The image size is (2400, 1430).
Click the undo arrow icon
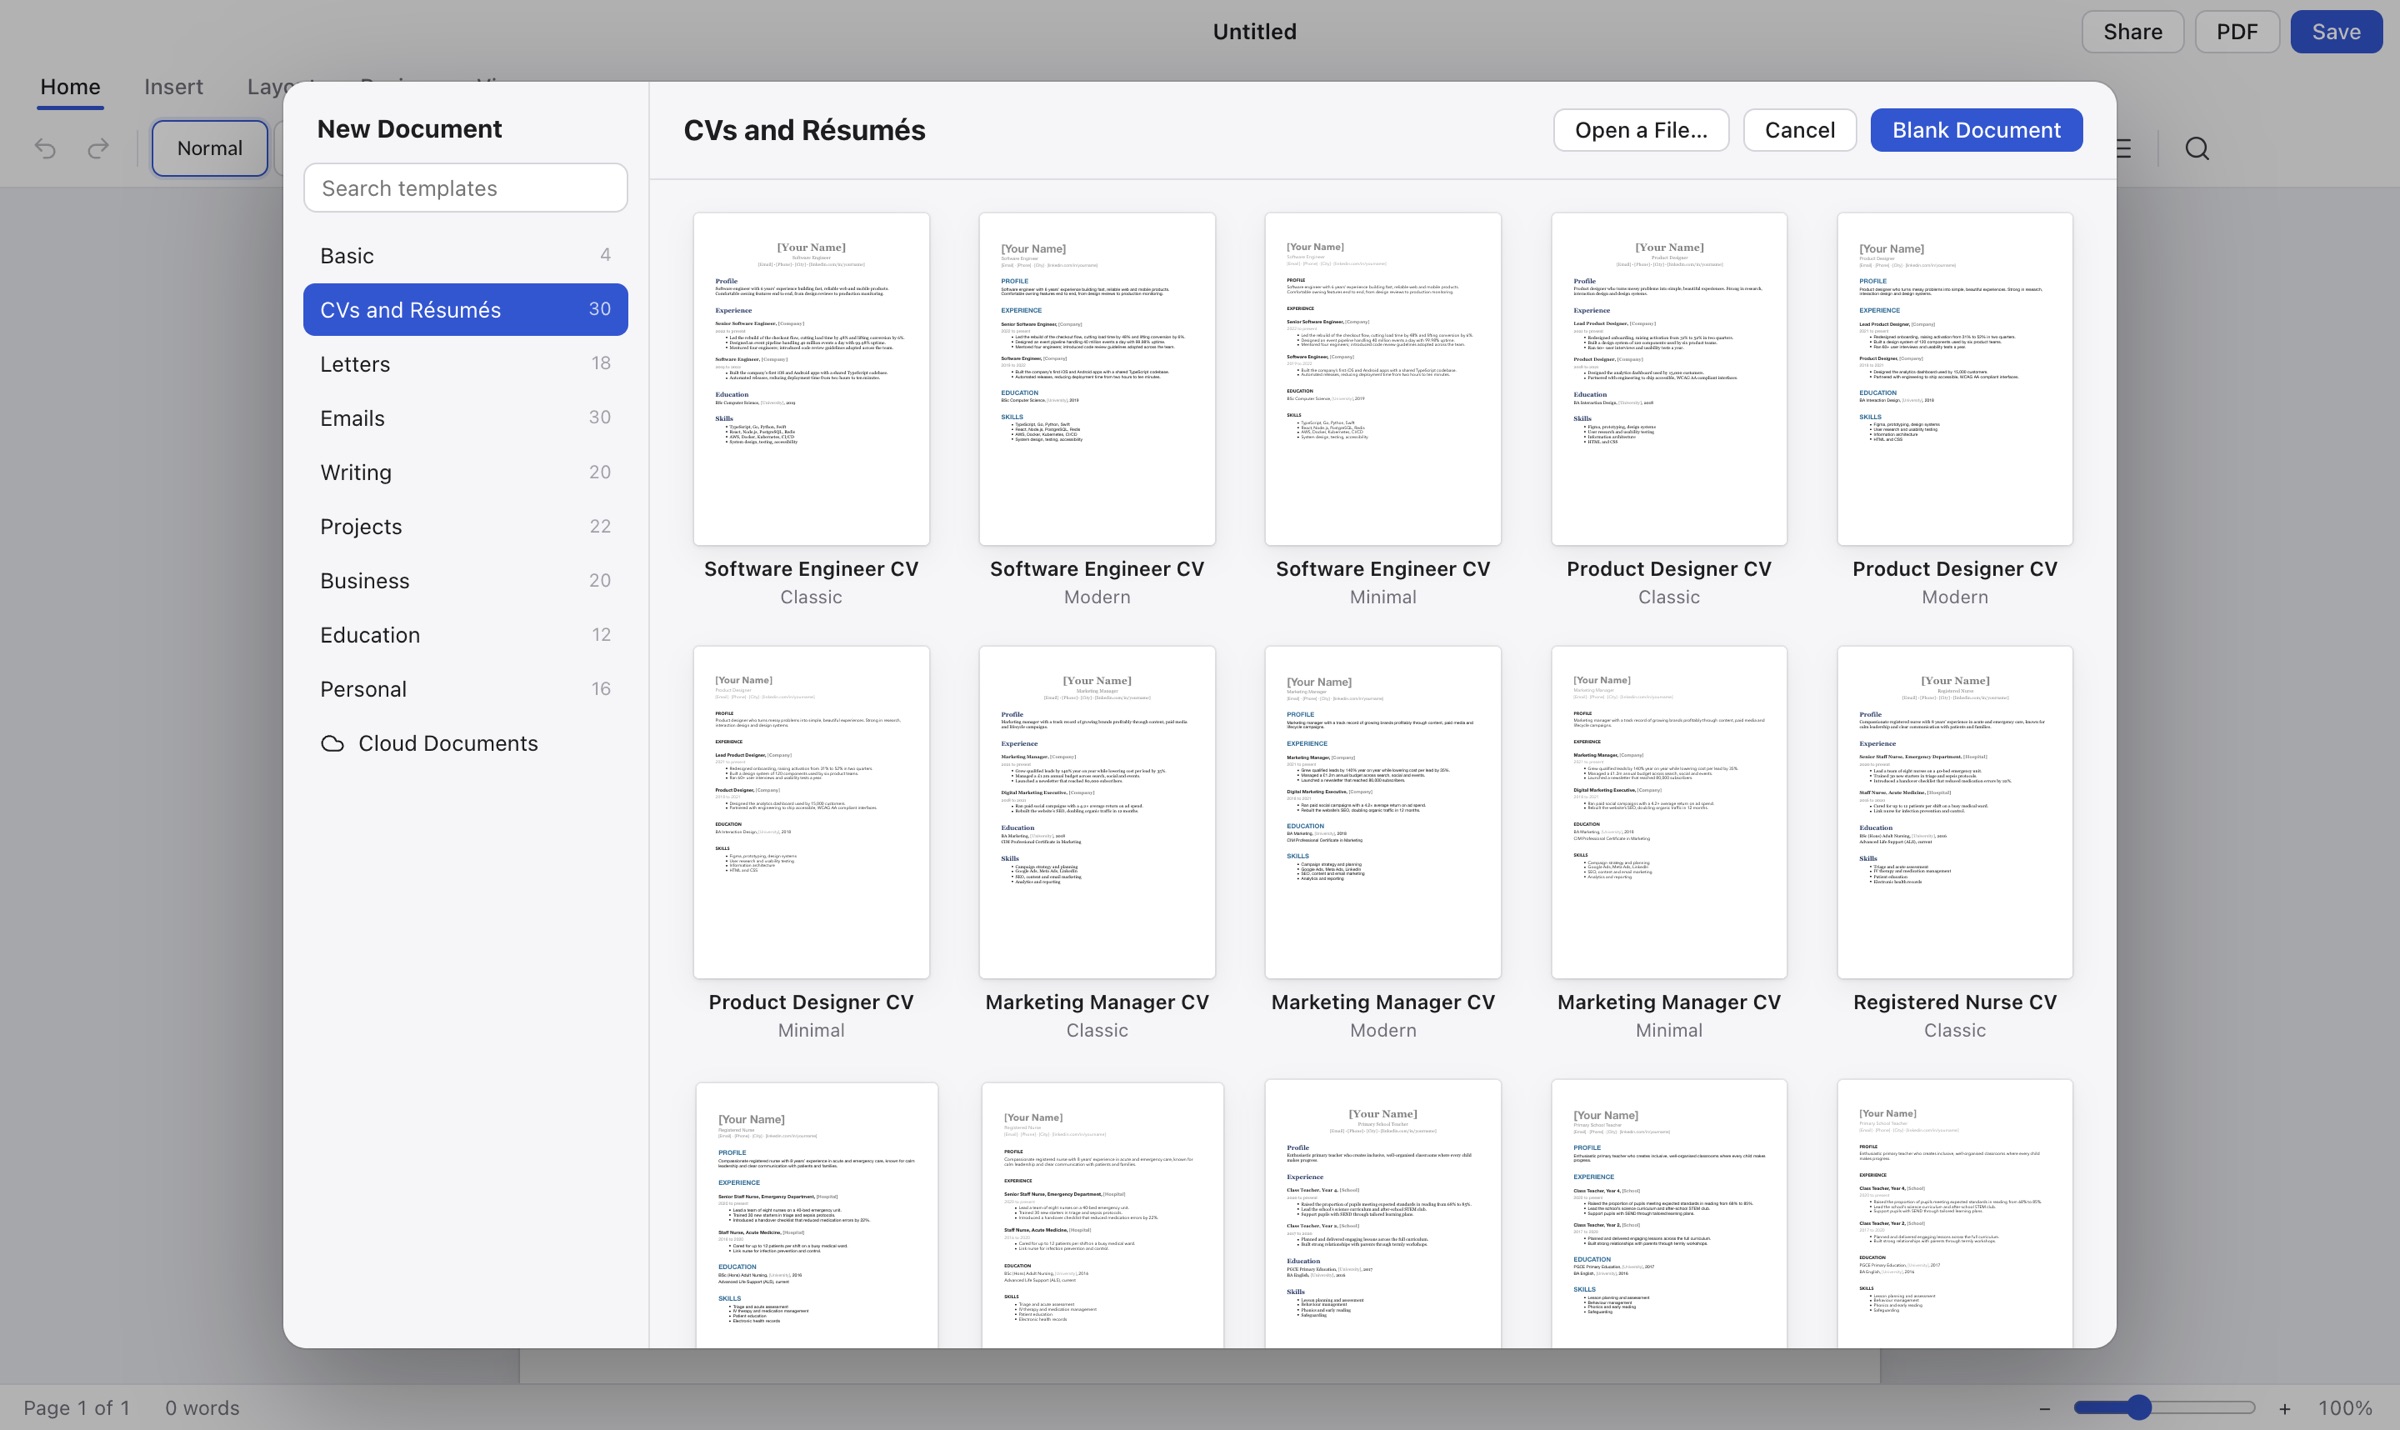45,148
